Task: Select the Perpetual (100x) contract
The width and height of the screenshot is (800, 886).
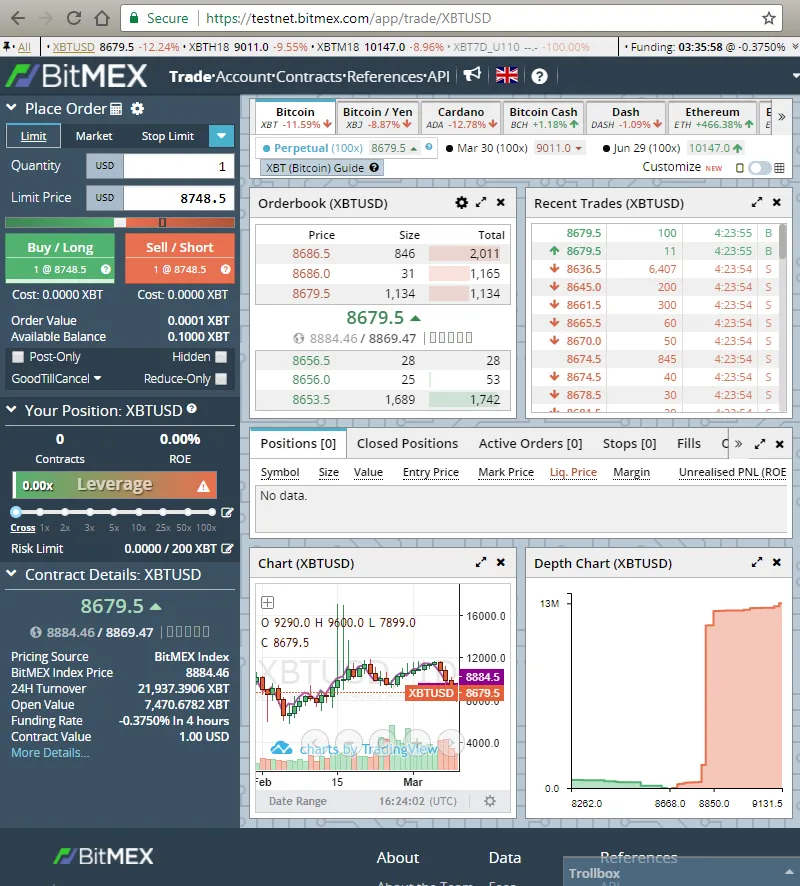Action: 312,148
